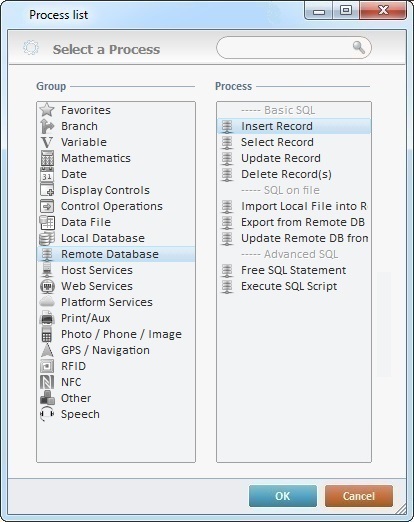
Task: Click the Print/Aux printer icon
Action: click(47, 318)
